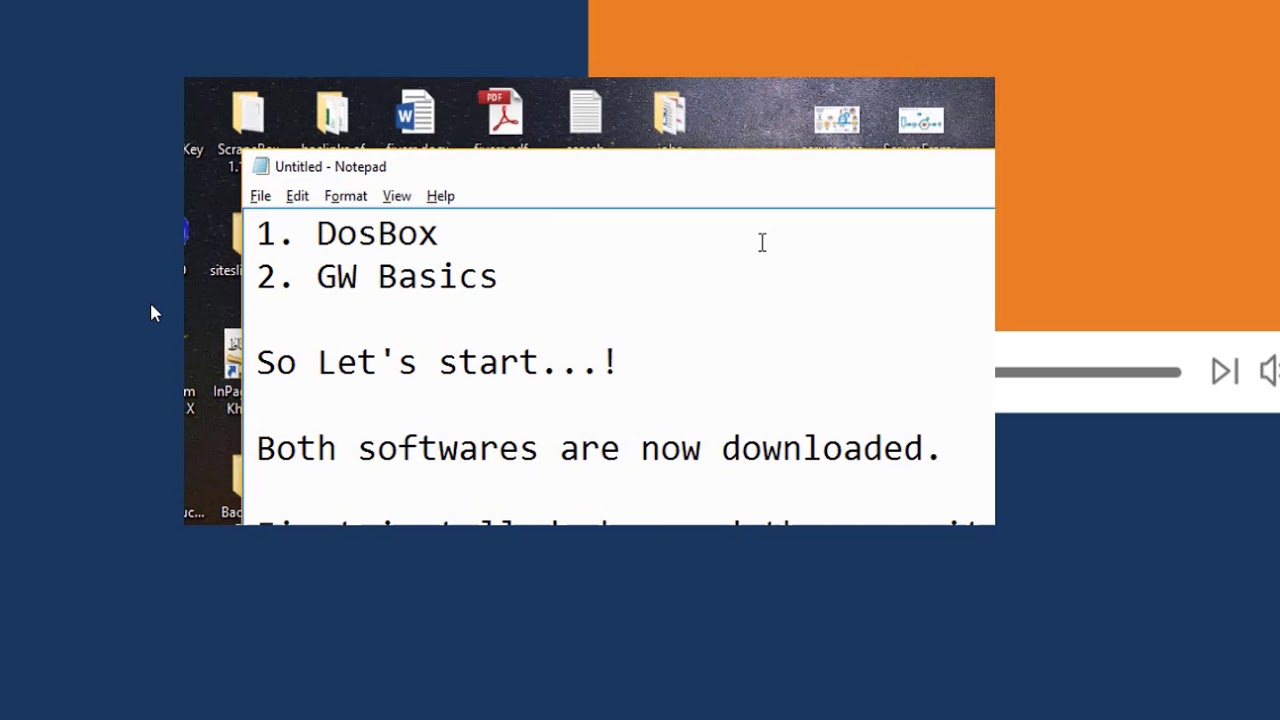This screenshot has height=720, width=1280.
Task: Click the line '1. DosBox' in Notepad
Action: coord(347,234)
